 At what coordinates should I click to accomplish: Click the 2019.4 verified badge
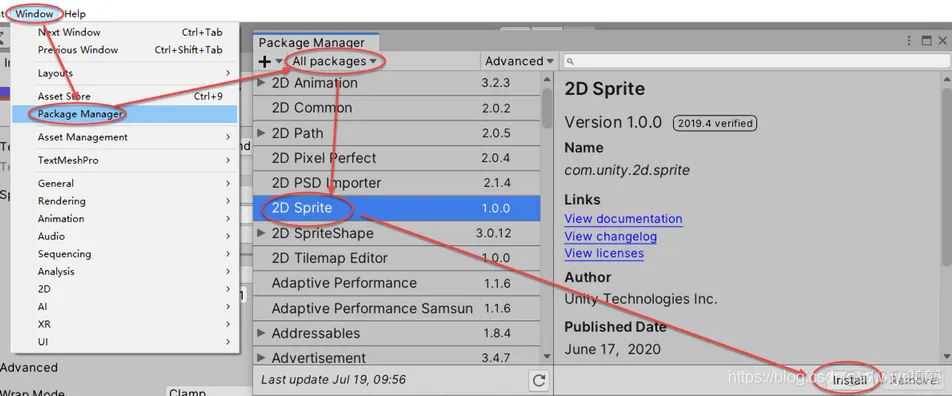(715, 123)
